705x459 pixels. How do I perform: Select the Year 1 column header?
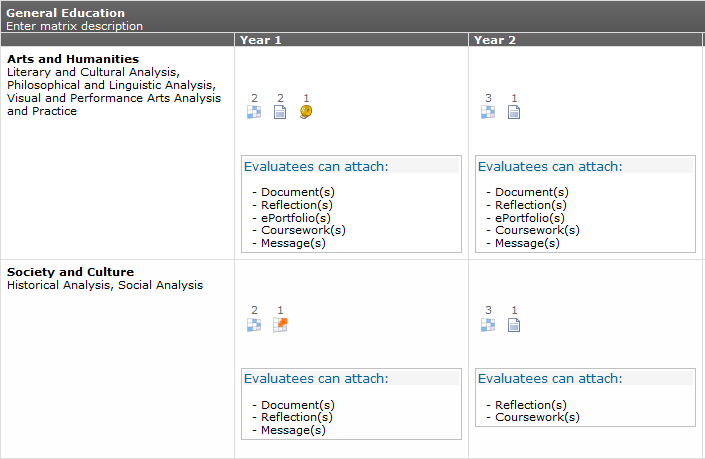coord(261,40)
